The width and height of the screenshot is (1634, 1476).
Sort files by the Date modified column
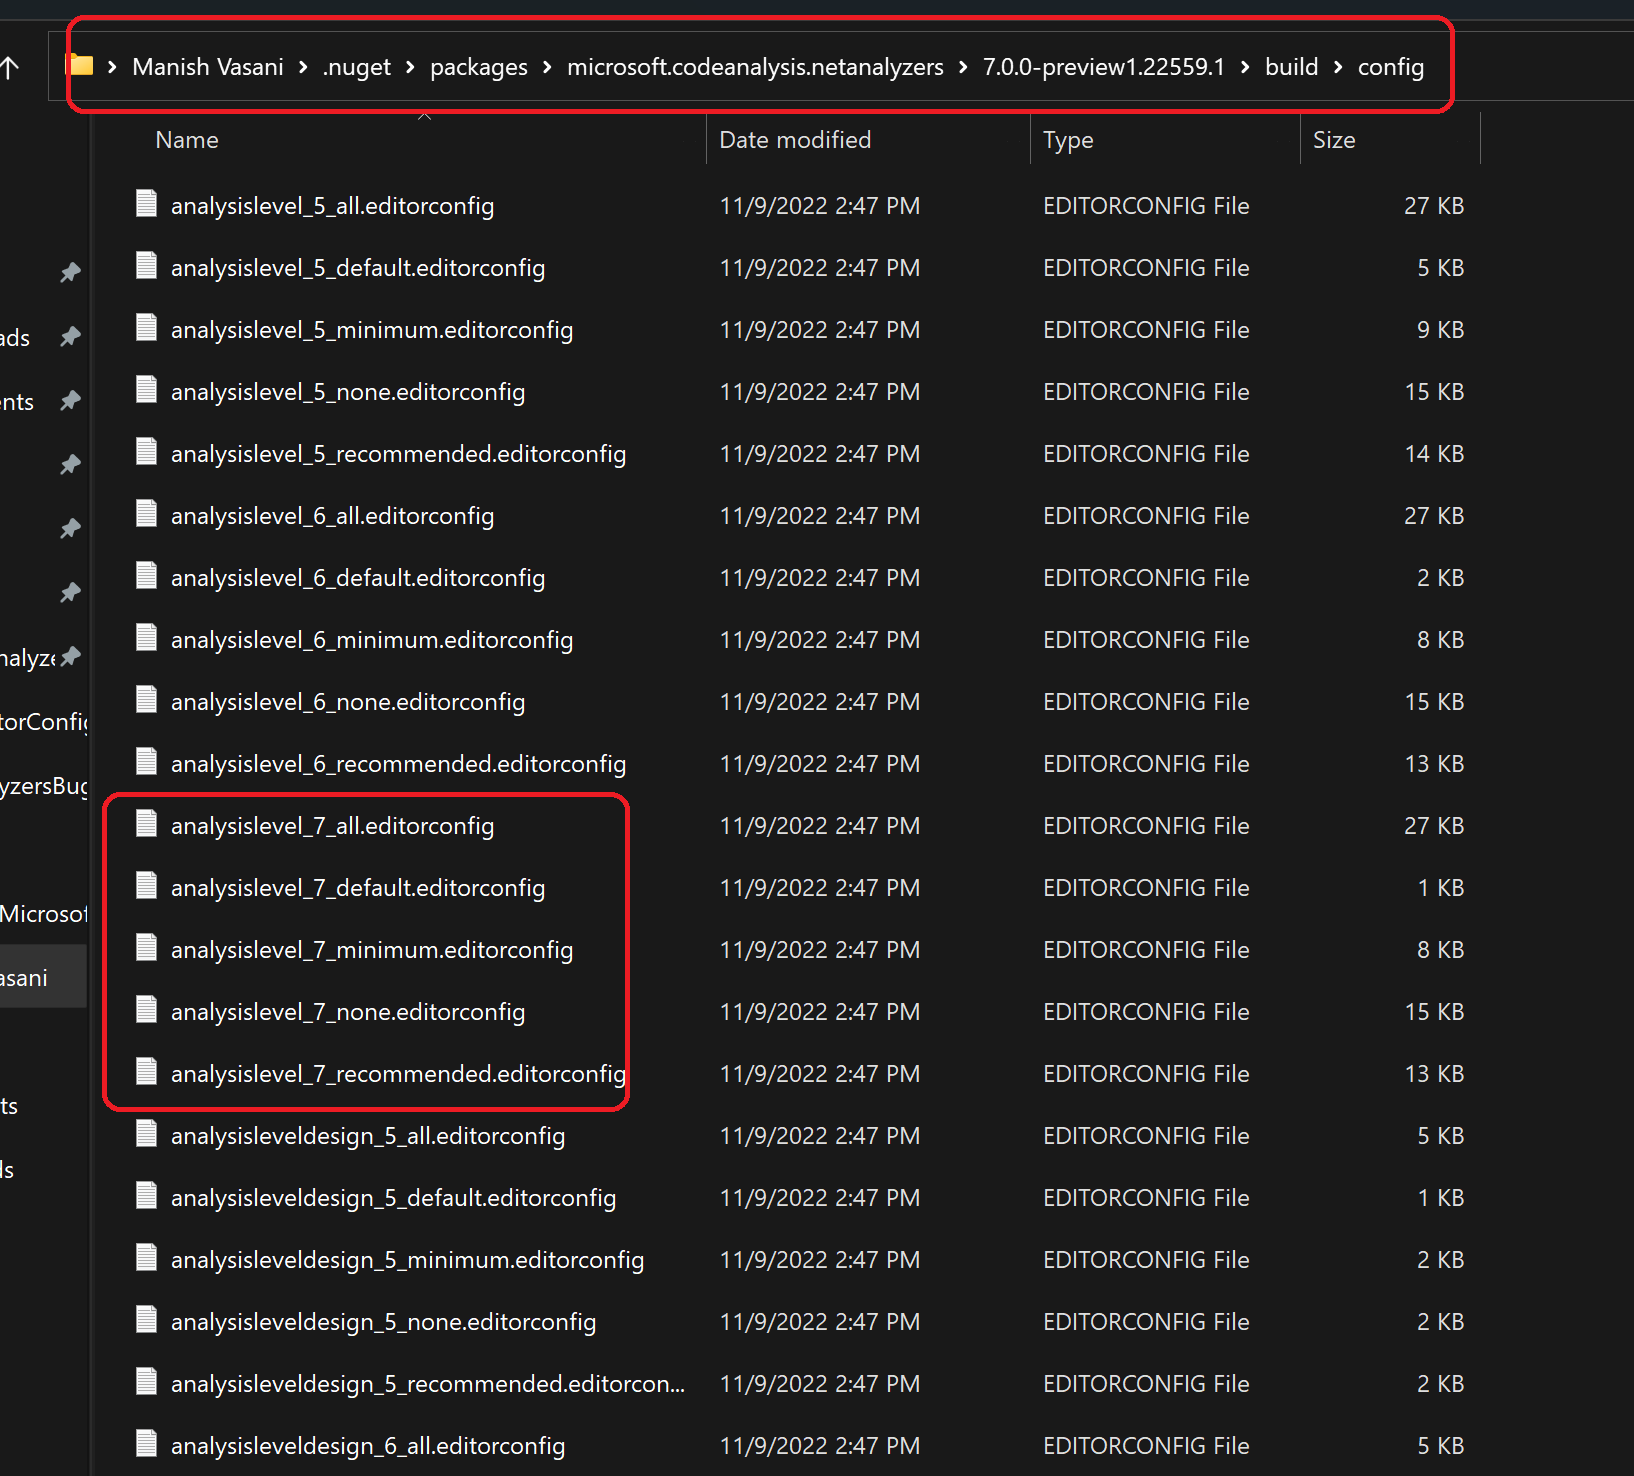point(794,139)
